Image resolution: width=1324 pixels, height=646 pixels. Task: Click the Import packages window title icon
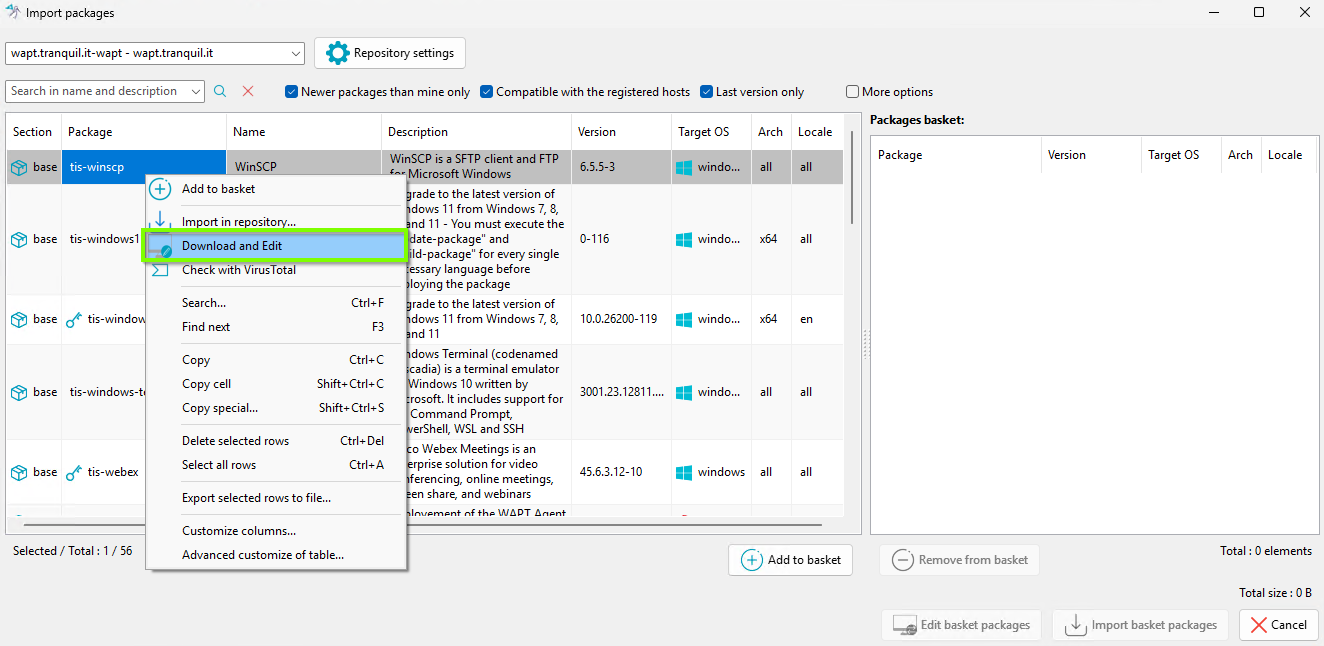pyautogui.click(x=12, y=13)
